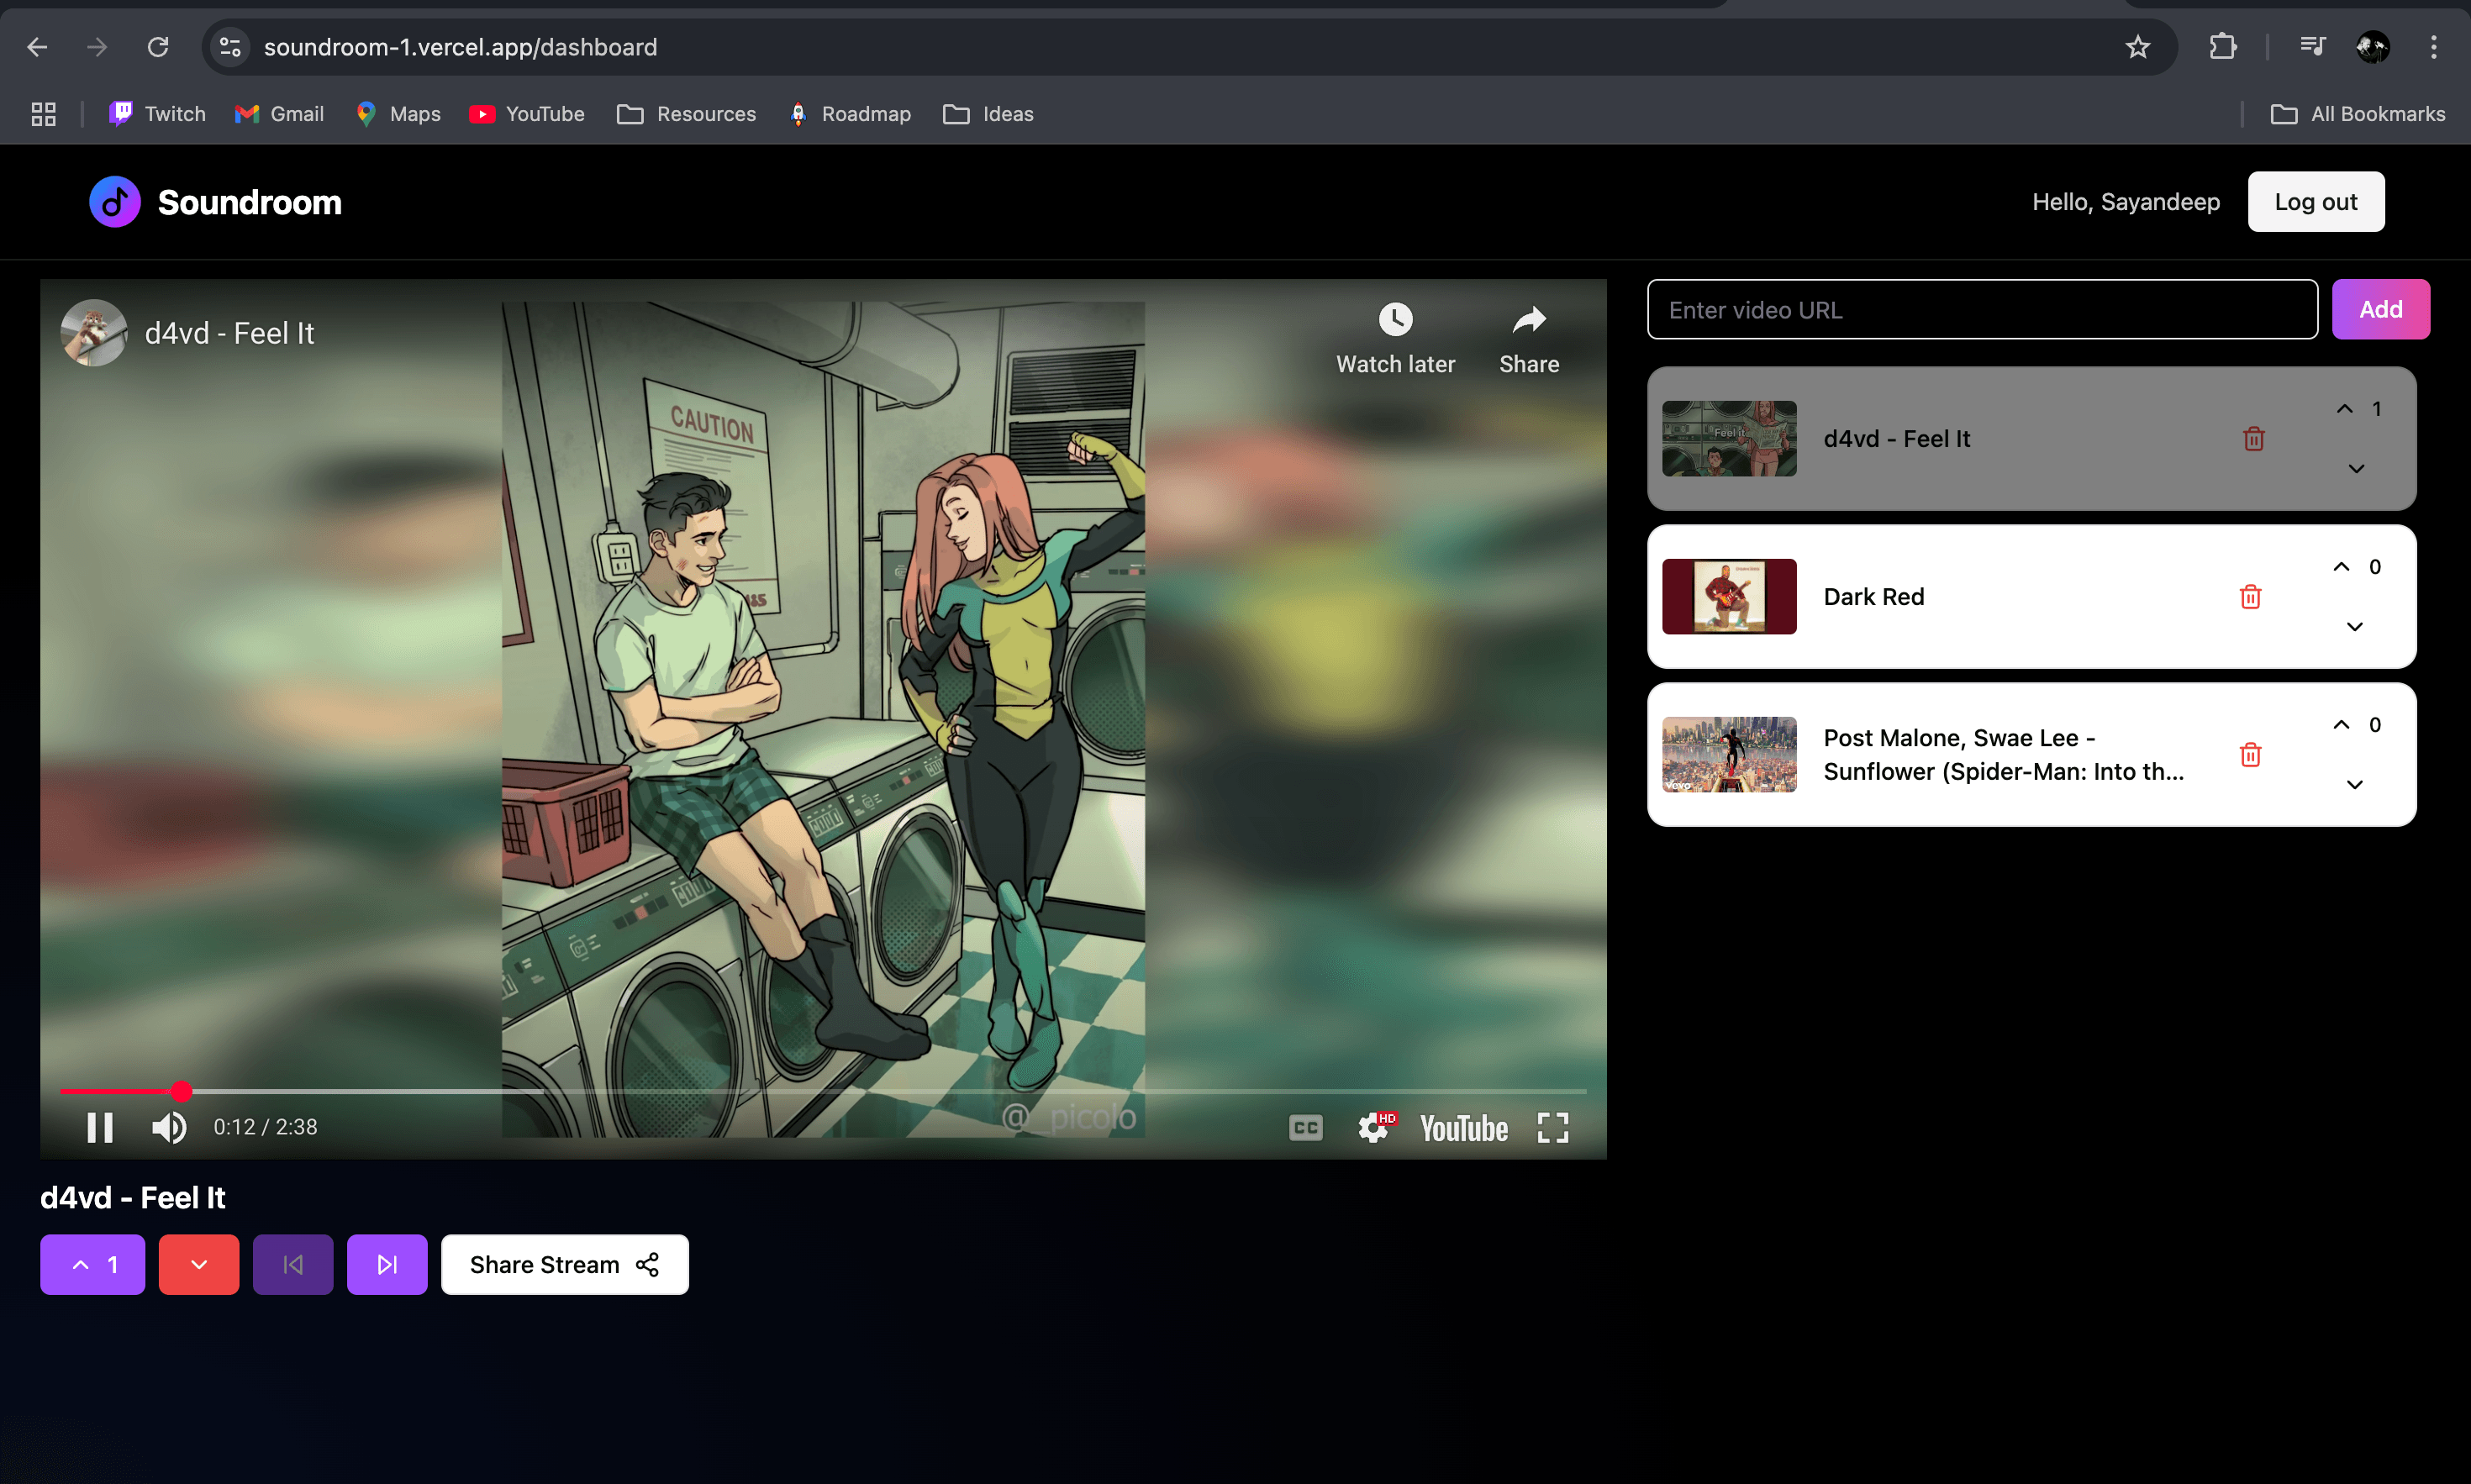Screen dimensions: 2471x1484
Task: Pause the YouTube video
Action: click(100, 1127)
